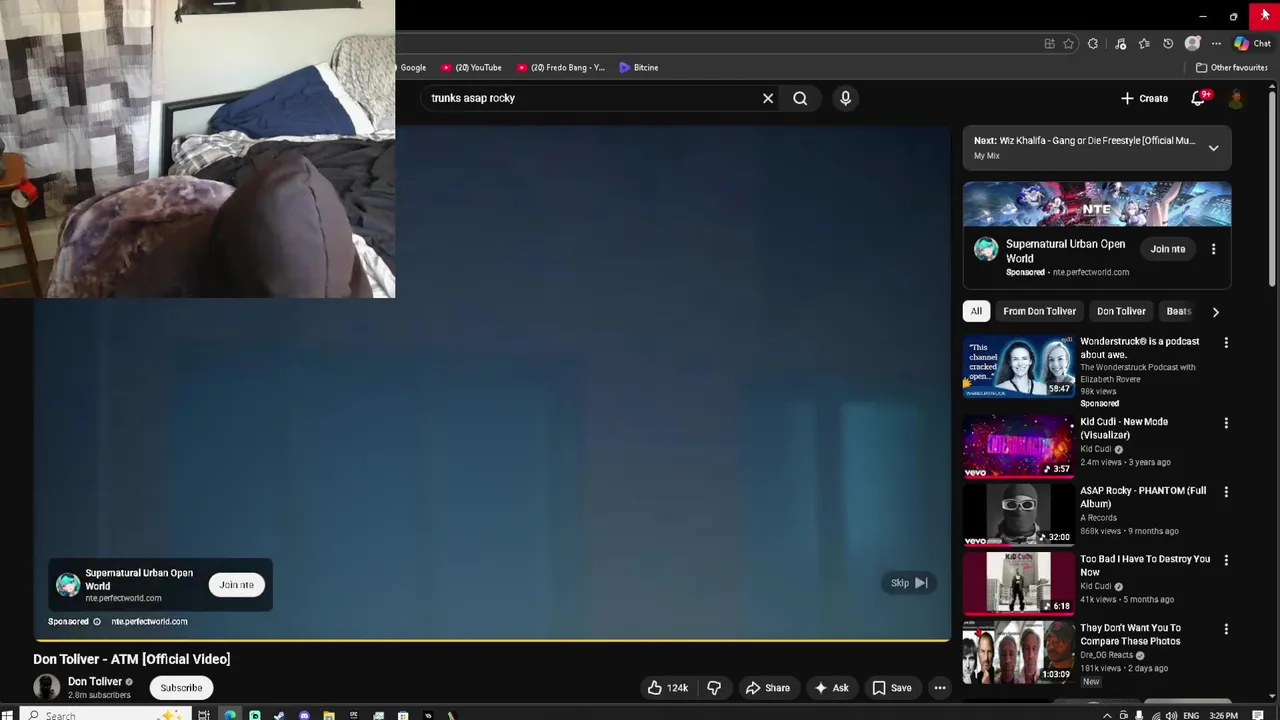This screenshot has height=720, width=1280.
Task: Click the ad info icon beside Sponsored
Action: coord(97,621)
